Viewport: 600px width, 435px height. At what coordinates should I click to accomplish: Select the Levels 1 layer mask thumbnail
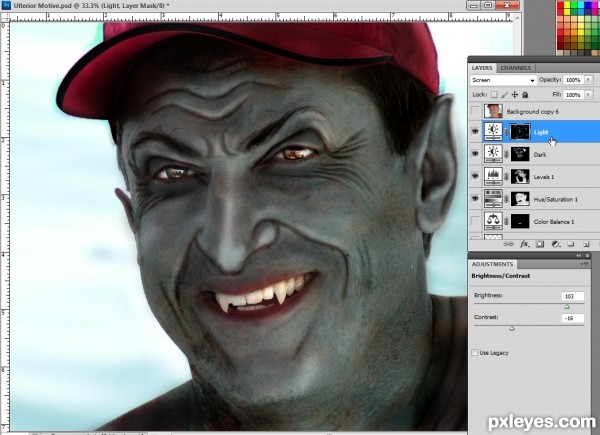pos(520,176)
